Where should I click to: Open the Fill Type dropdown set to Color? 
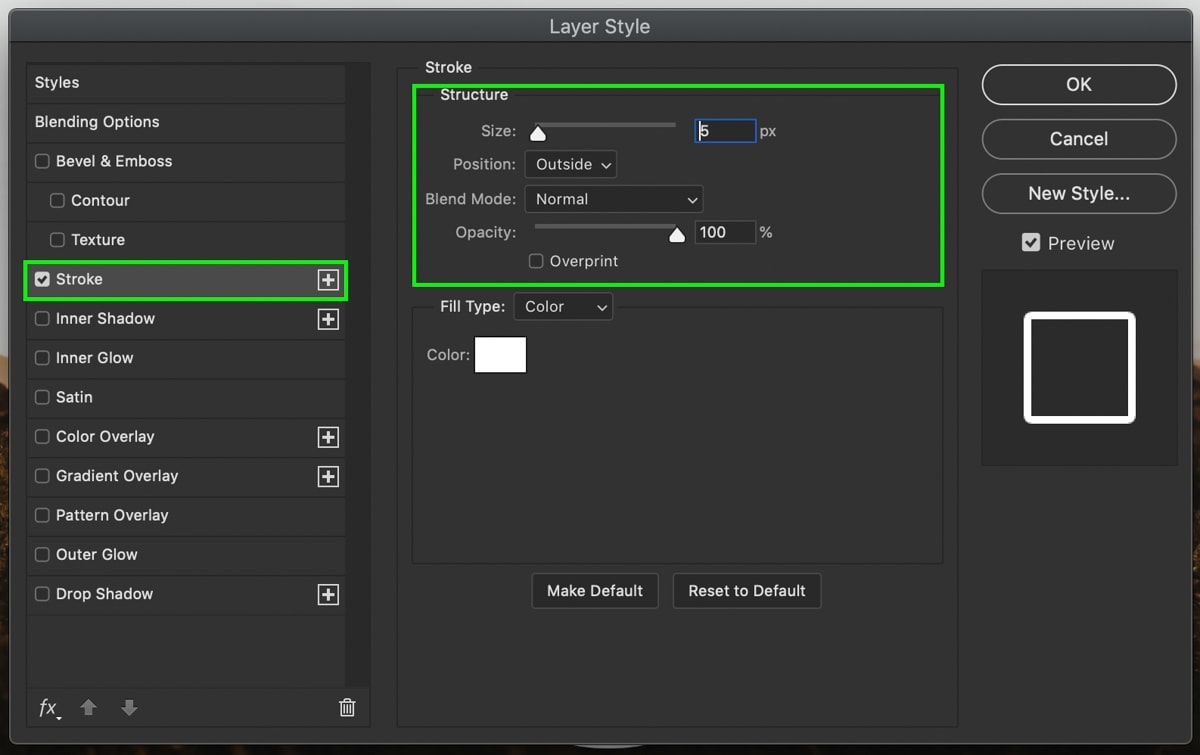pyautogui.click(x=563, y=307)
